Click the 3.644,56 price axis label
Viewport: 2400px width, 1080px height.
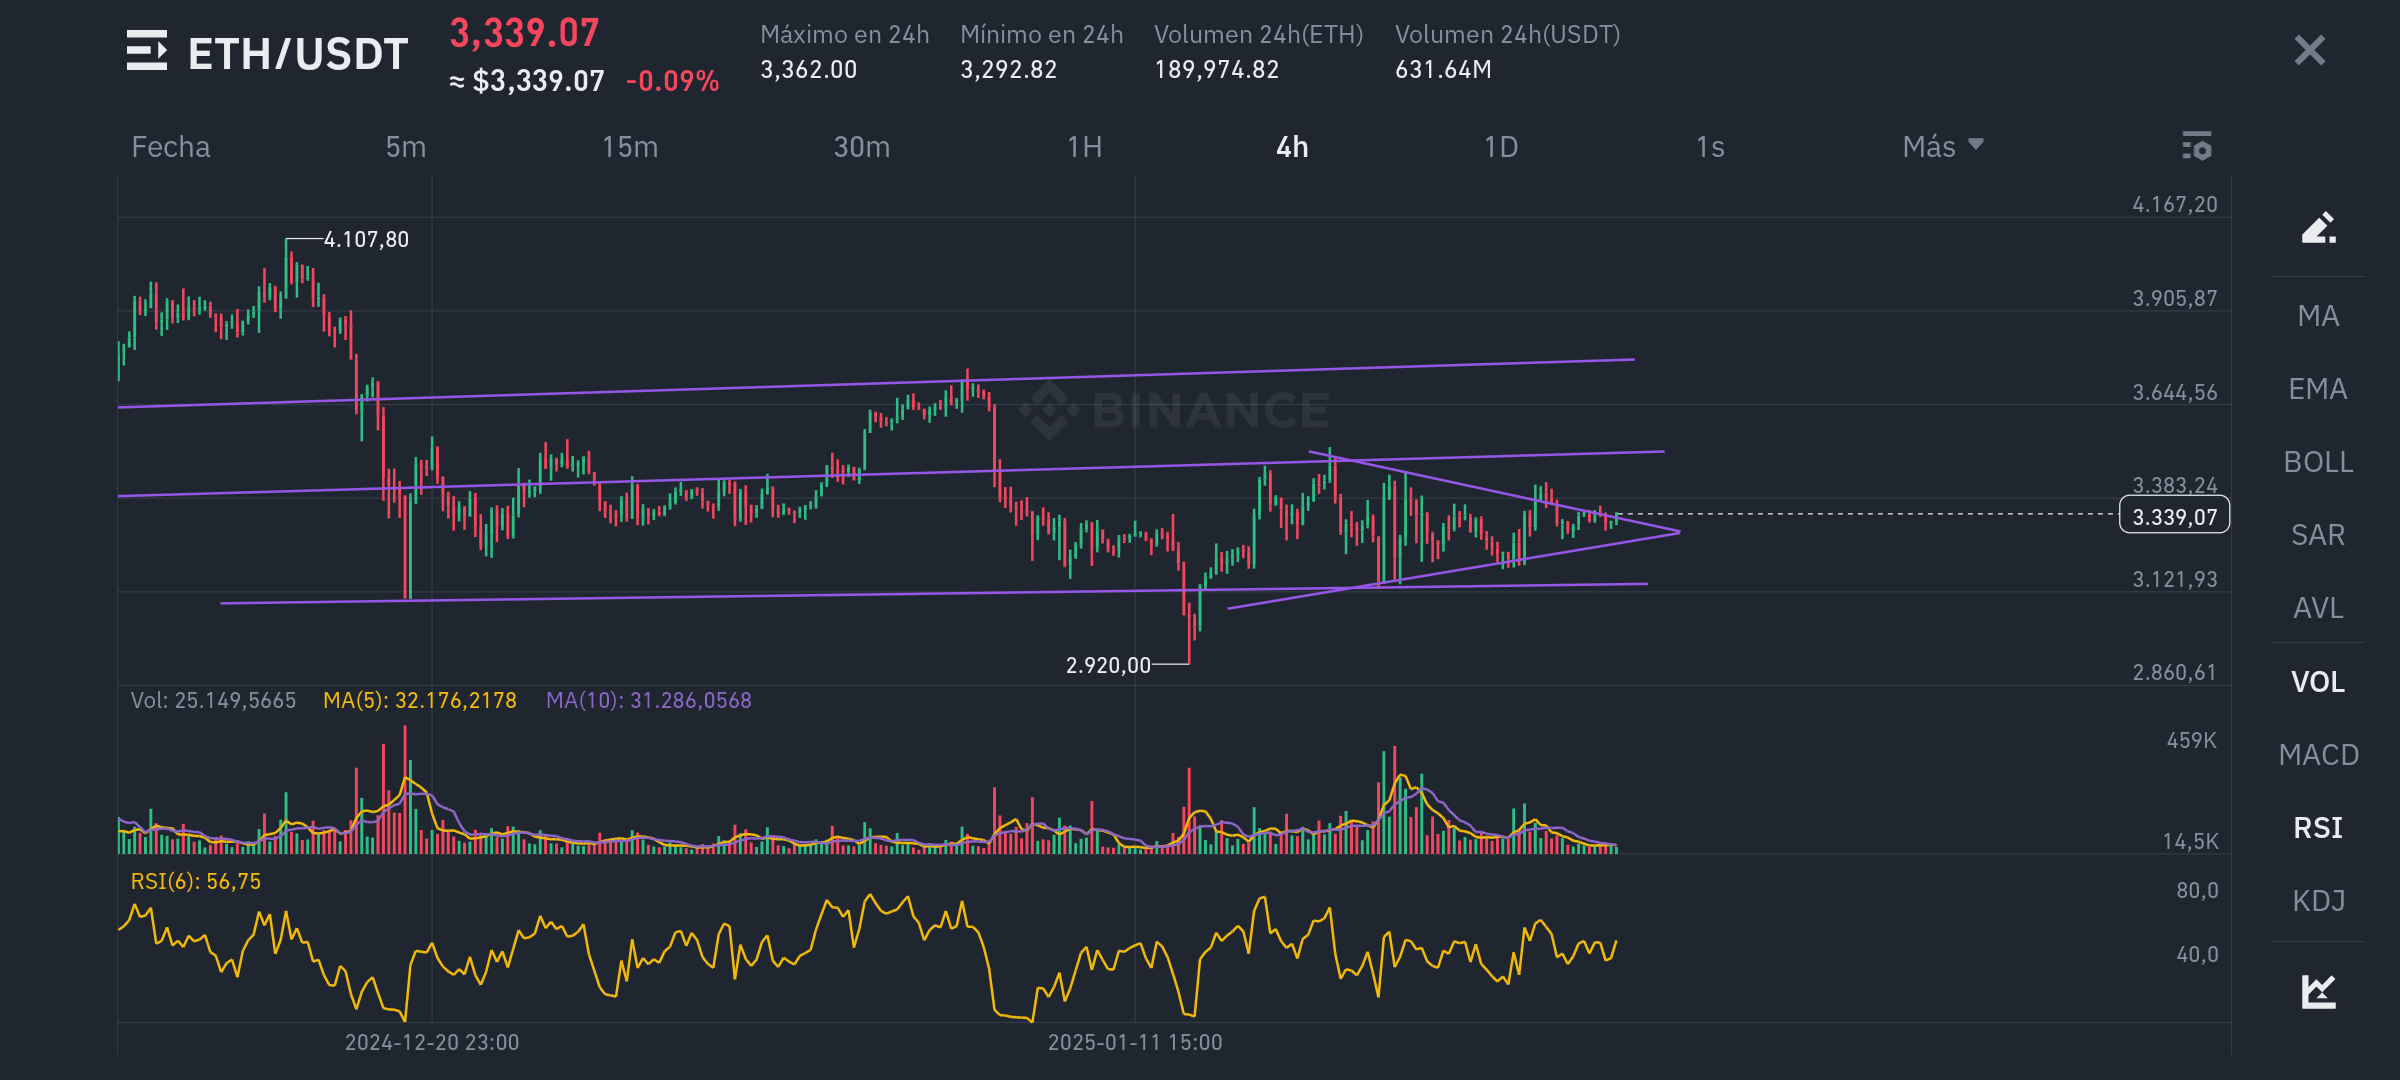coord(2174,392)
